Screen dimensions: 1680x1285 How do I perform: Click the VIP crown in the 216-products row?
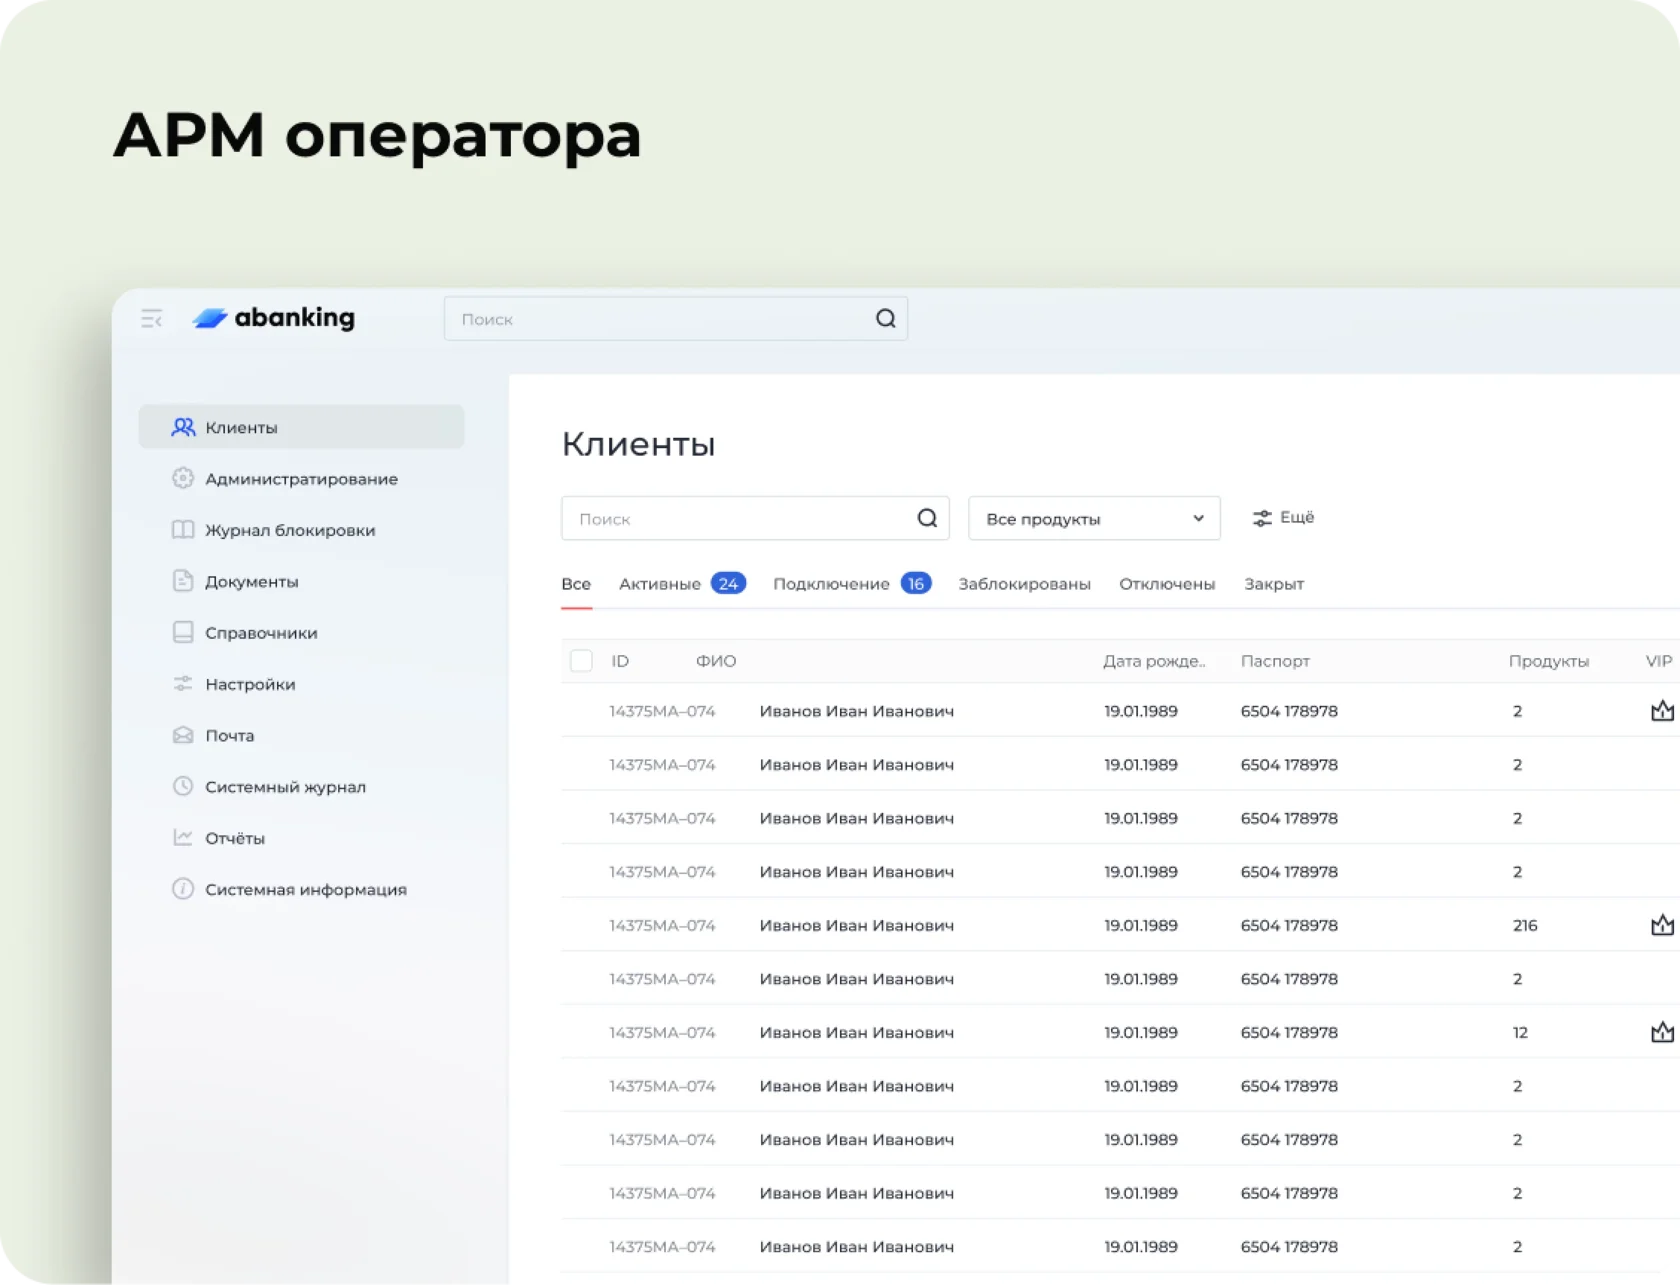(x=1662, y=925)
